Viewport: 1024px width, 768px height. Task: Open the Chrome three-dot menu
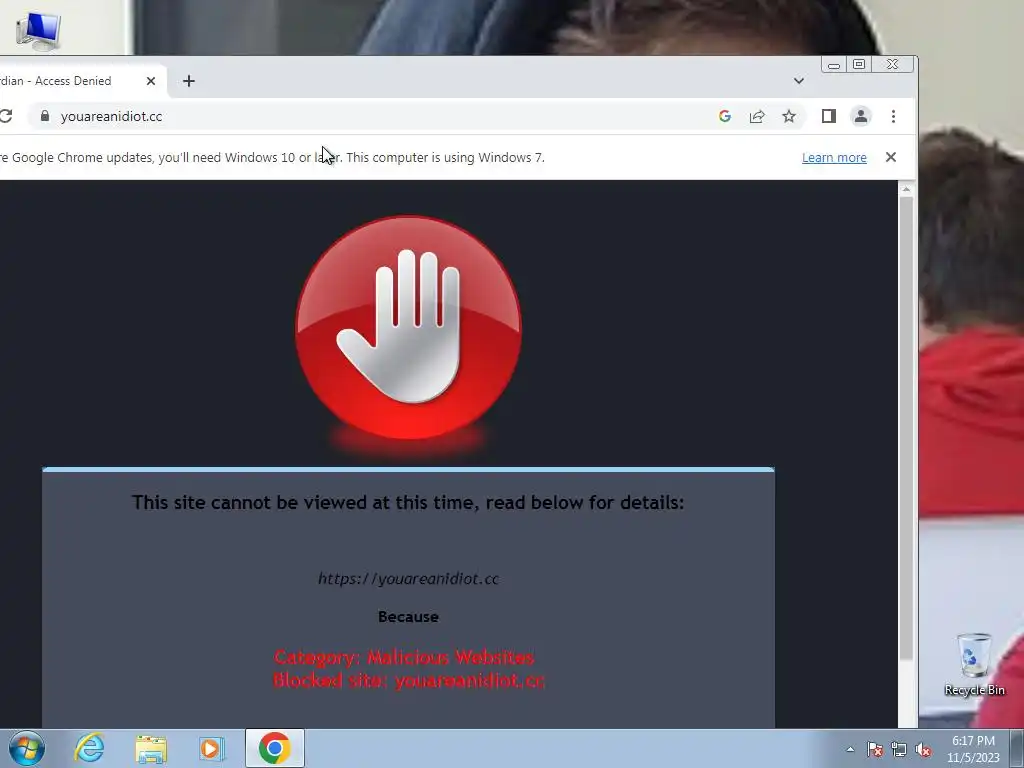click(x=893, y=116)
